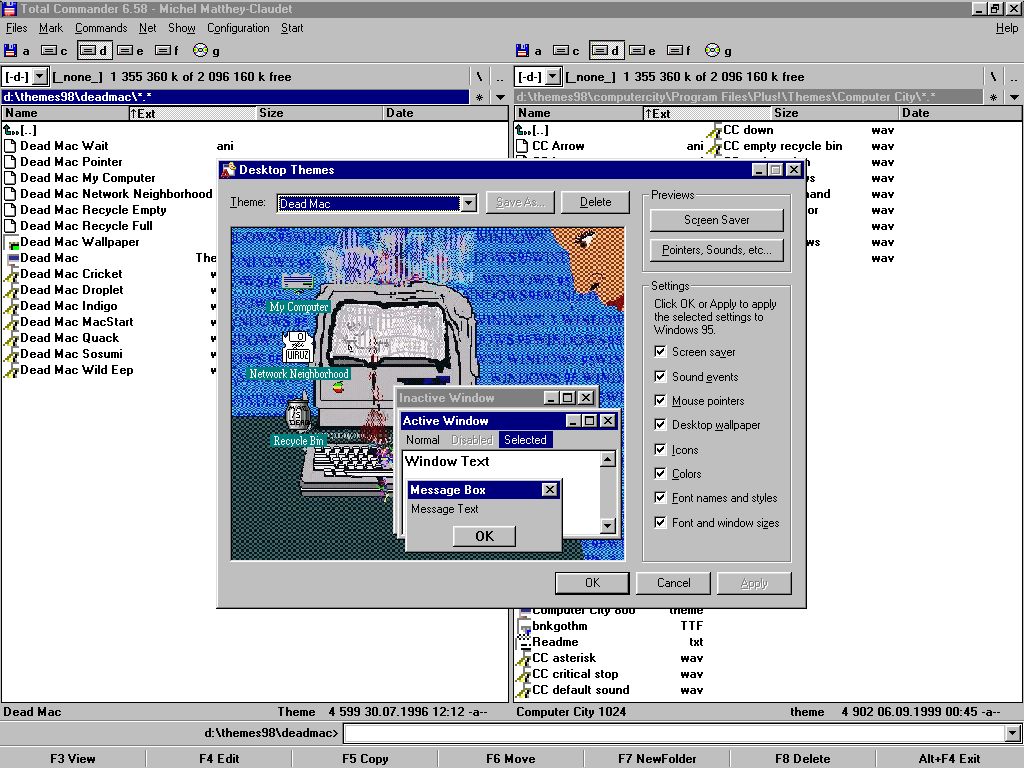Click Dead Mac Wallpaper file icon
The image size is (1024, 768).
click(x=11, y=242)
